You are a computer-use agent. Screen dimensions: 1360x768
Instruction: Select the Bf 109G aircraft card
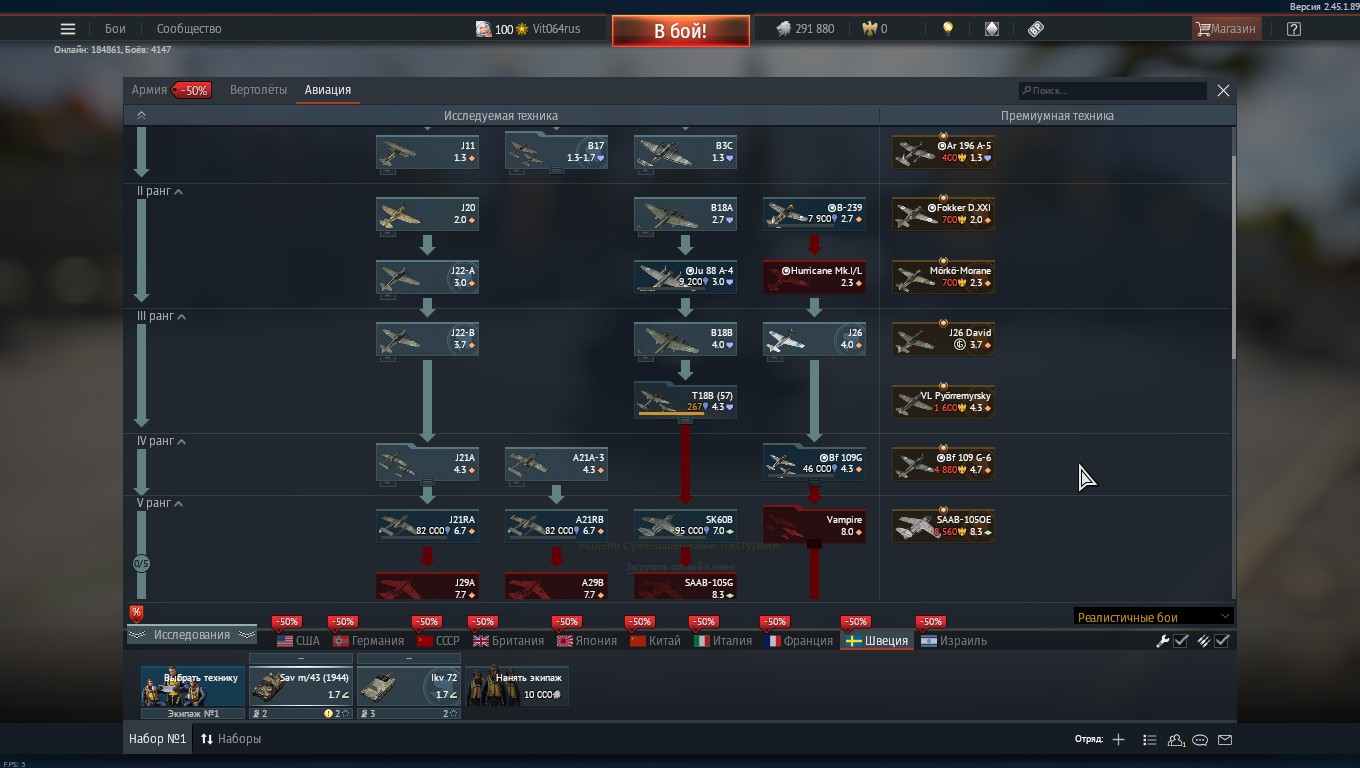tap(814, 463)
